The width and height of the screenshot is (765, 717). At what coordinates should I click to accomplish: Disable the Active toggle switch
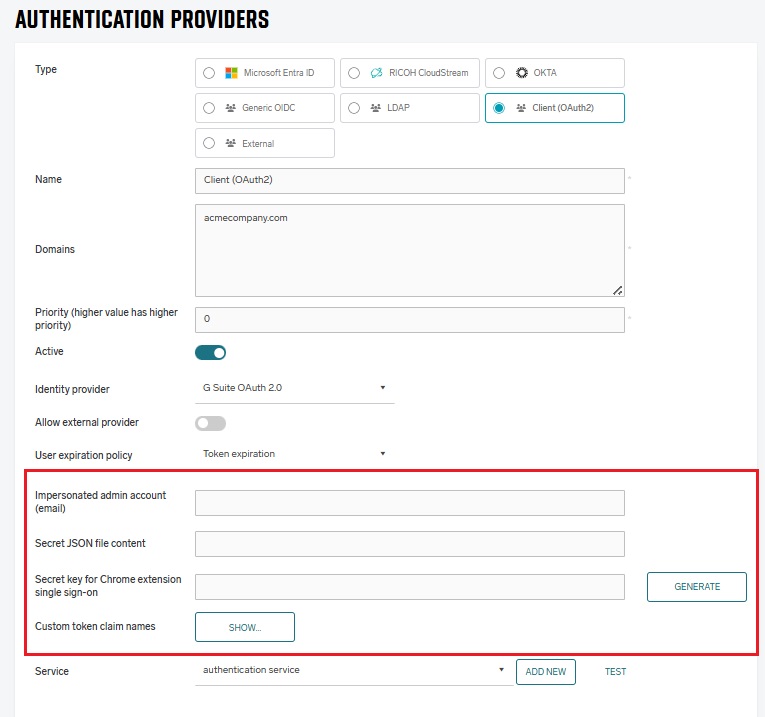pos(211,352)
